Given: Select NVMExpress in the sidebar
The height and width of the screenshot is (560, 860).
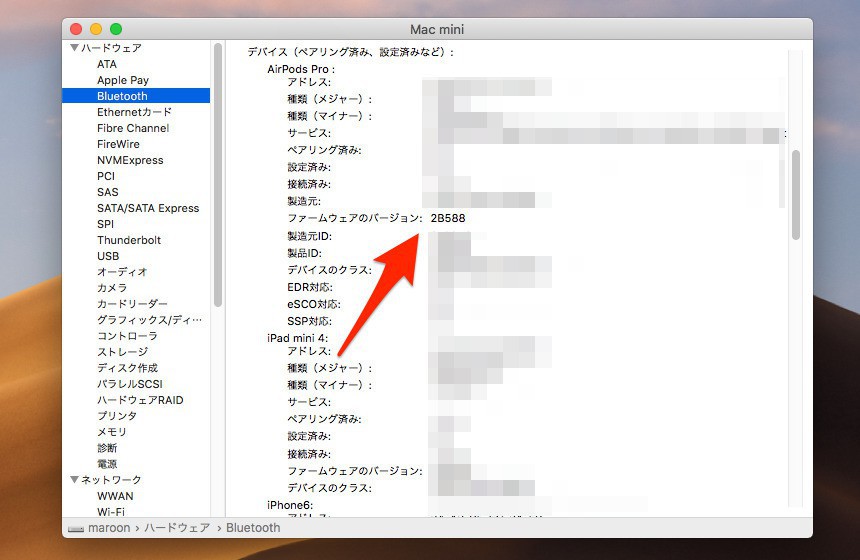Looking at the screenshot, I should (x=130, y=160).
